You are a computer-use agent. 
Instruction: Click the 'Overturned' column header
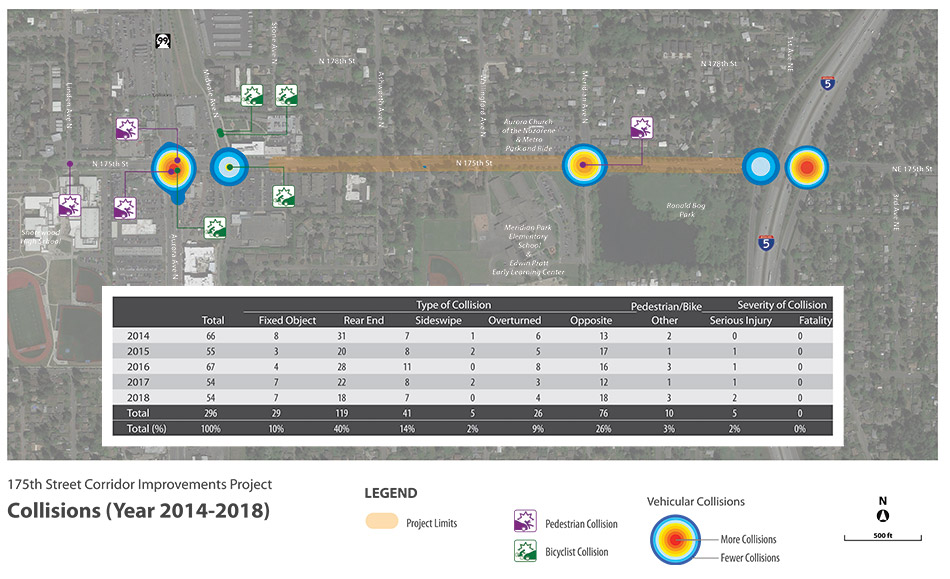click(x=514, y=320)
